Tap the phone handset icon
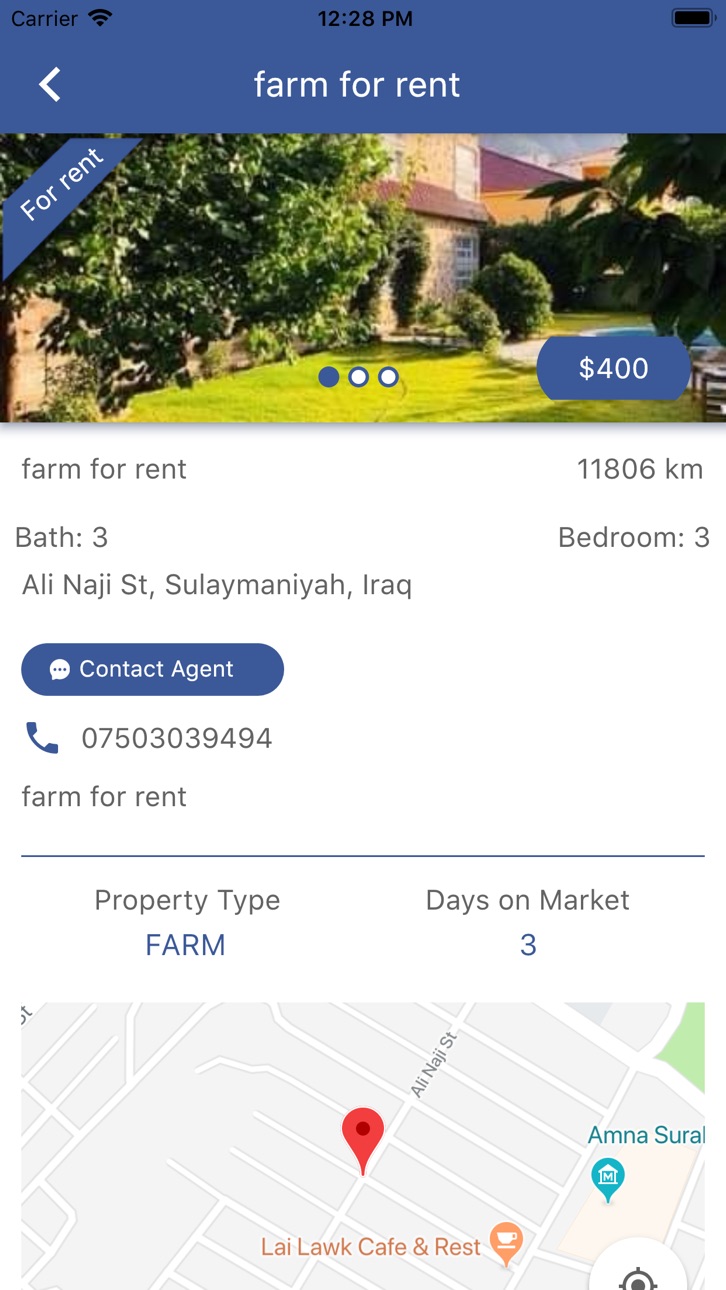726x1290 pixels. [42, 738]
